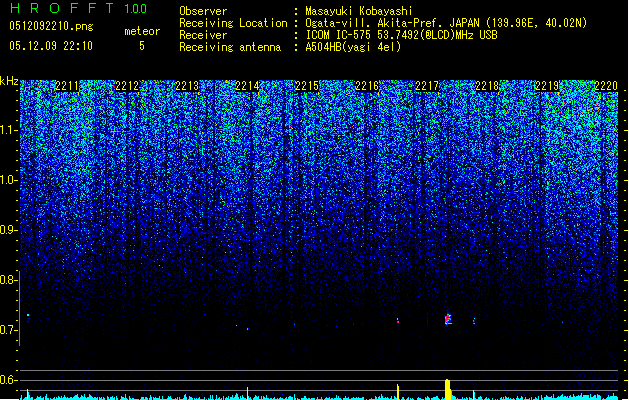Select the filename 0512092210.png
The width and height of the screenshot is (629, 400).
coord(51,27)
